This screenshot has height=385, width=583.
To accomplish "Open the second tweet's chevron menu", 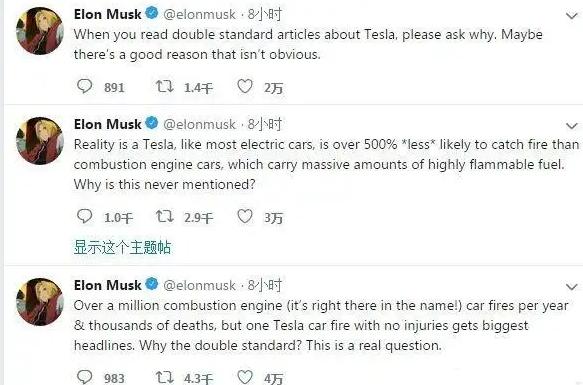I will pyautogui.click(x=571, y=126).
